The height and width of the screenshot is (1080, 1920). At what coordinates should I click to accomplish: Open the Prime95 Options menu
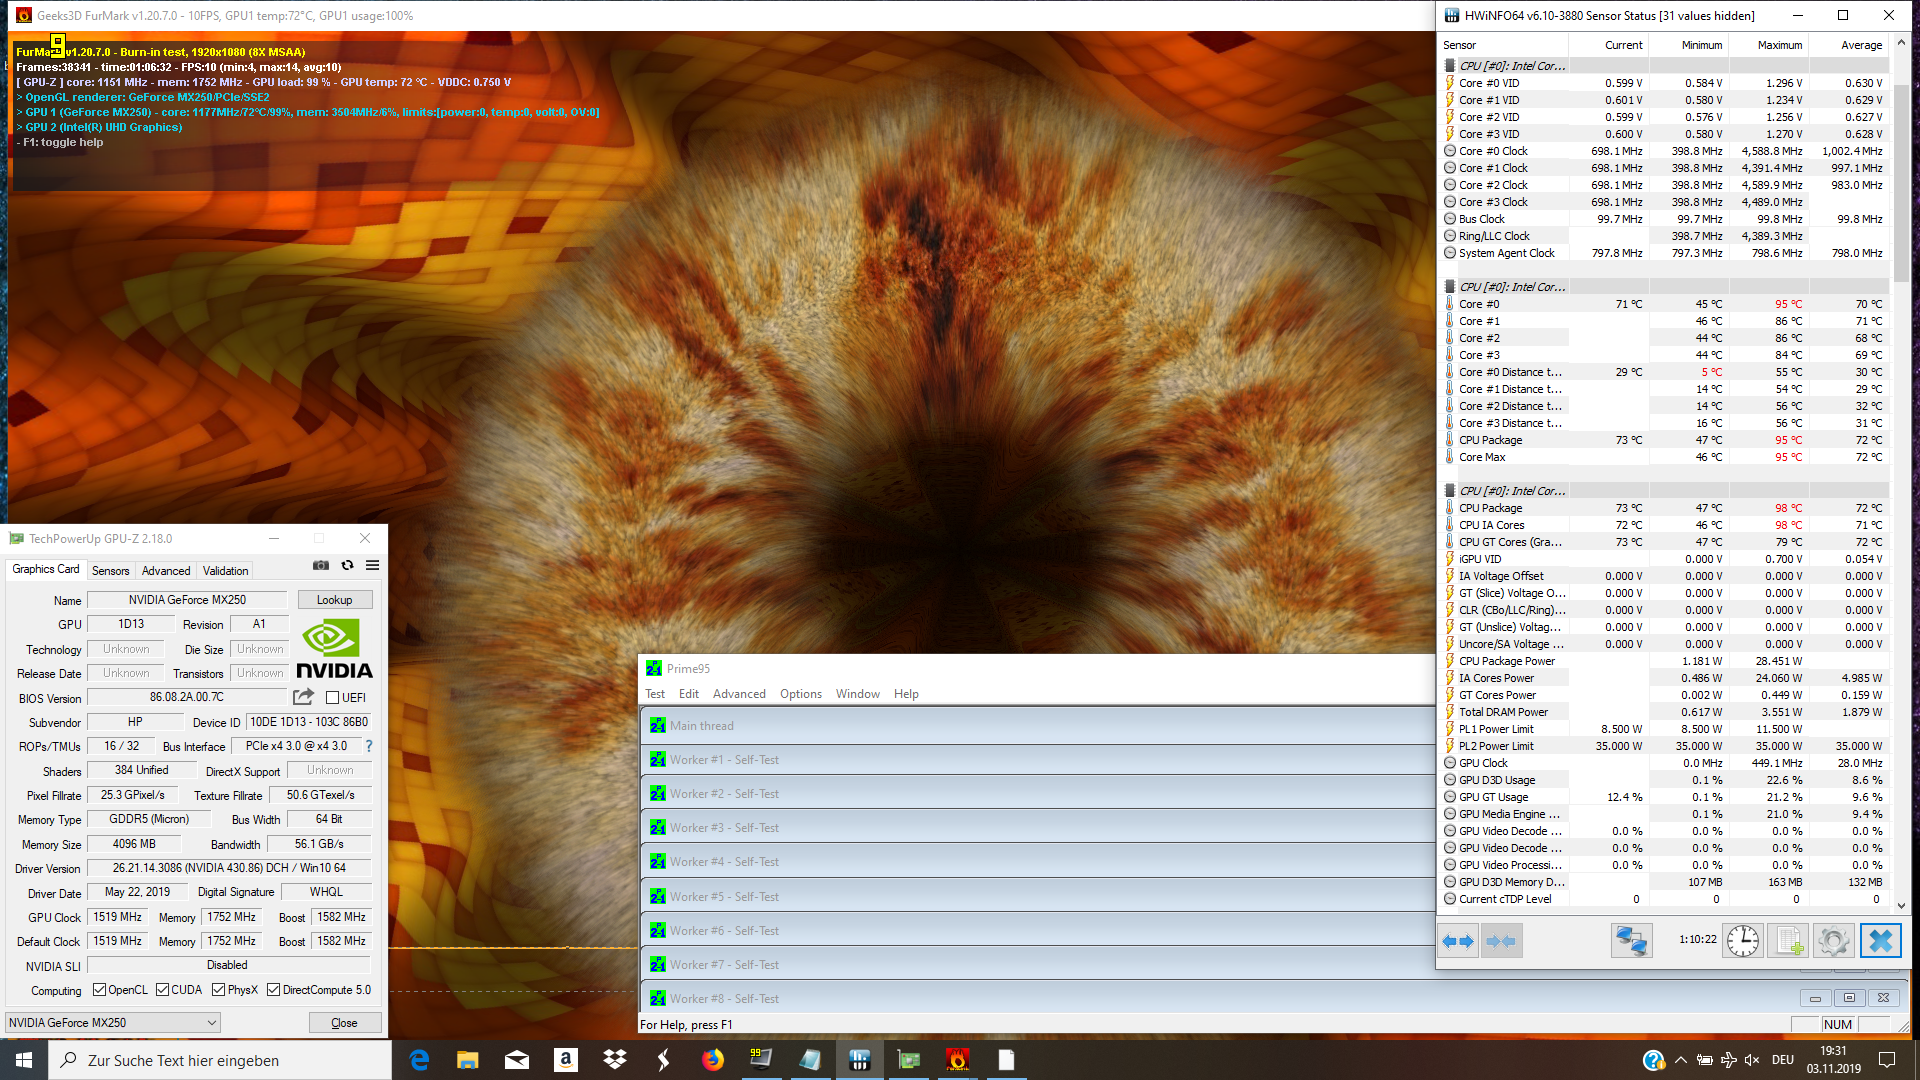pos(800,694)
